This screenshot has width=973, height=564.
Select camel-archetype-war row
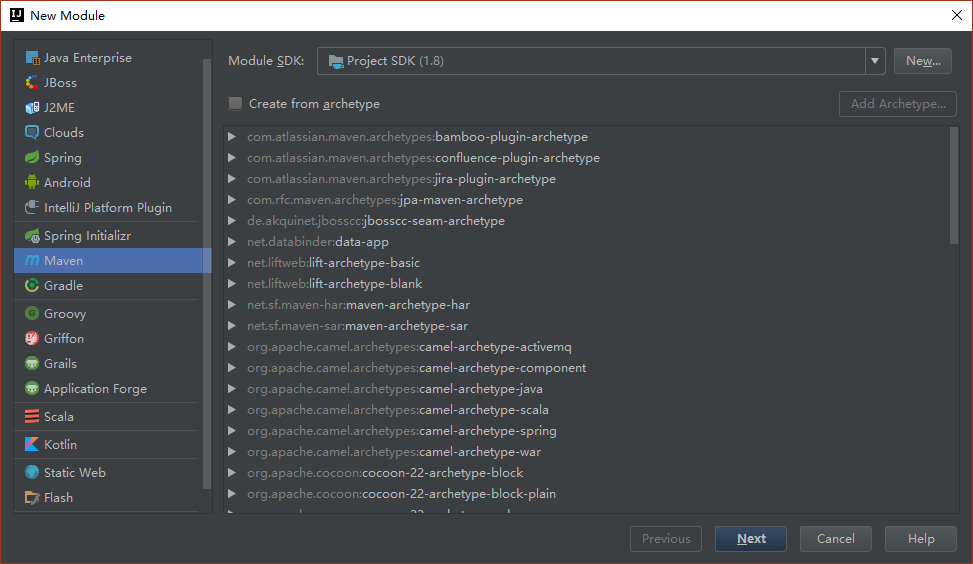586,452
